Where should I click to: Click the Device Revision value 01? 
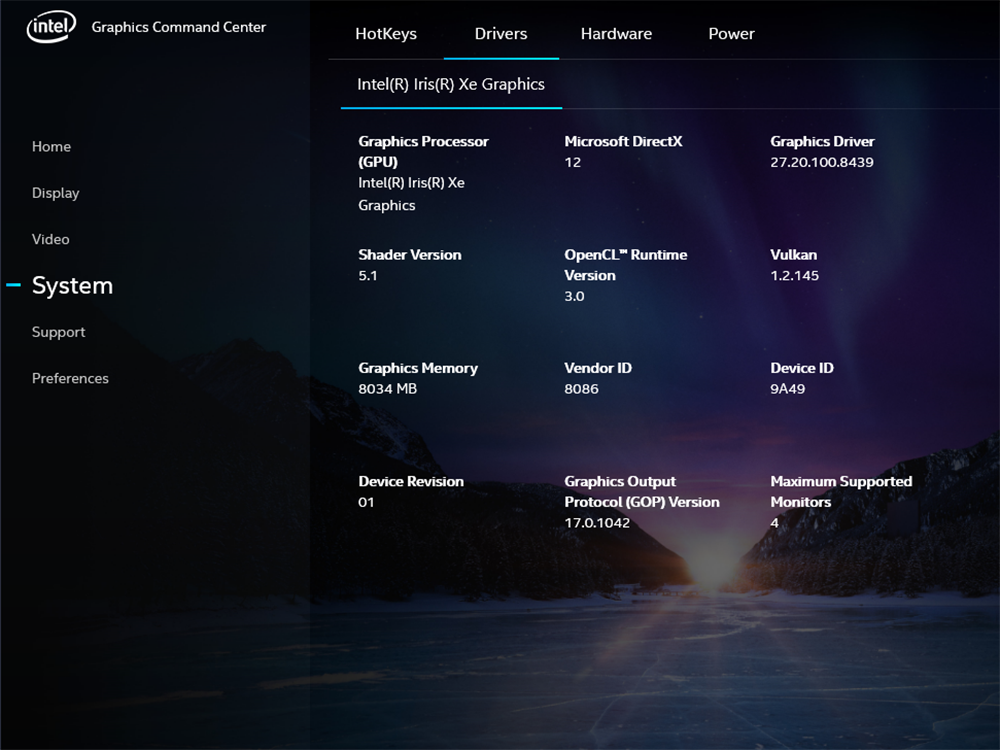click(366, 502)
